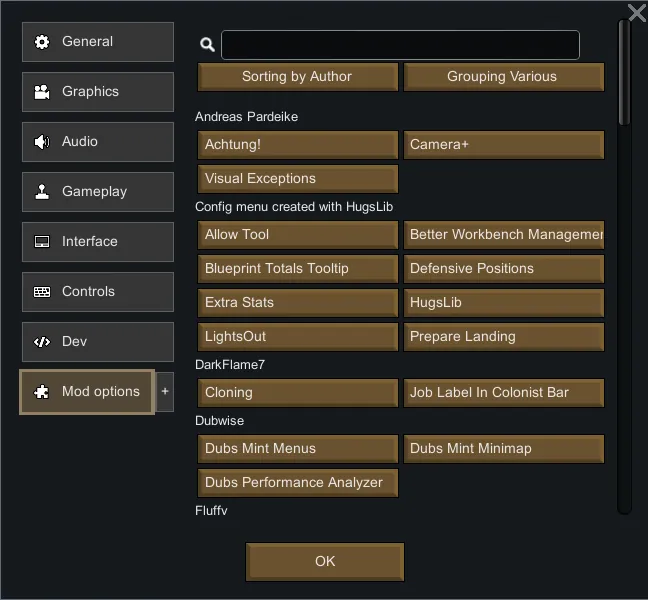Screen dimensions: 648x600
Task: Open Achtung! mod settings
Action: (298, 145)
